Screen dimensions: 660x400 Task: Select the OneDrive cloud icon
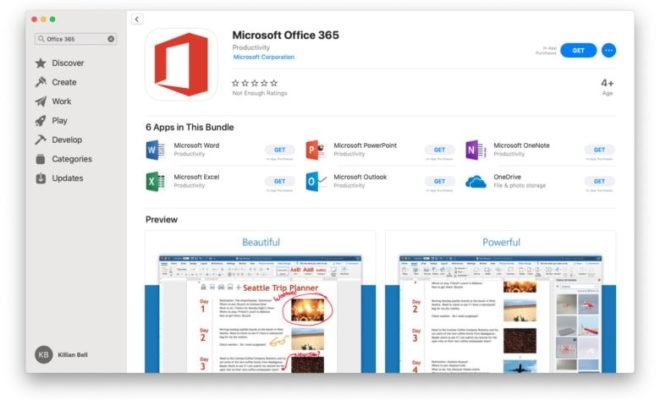pyautogui.click(x=474, y=181)
